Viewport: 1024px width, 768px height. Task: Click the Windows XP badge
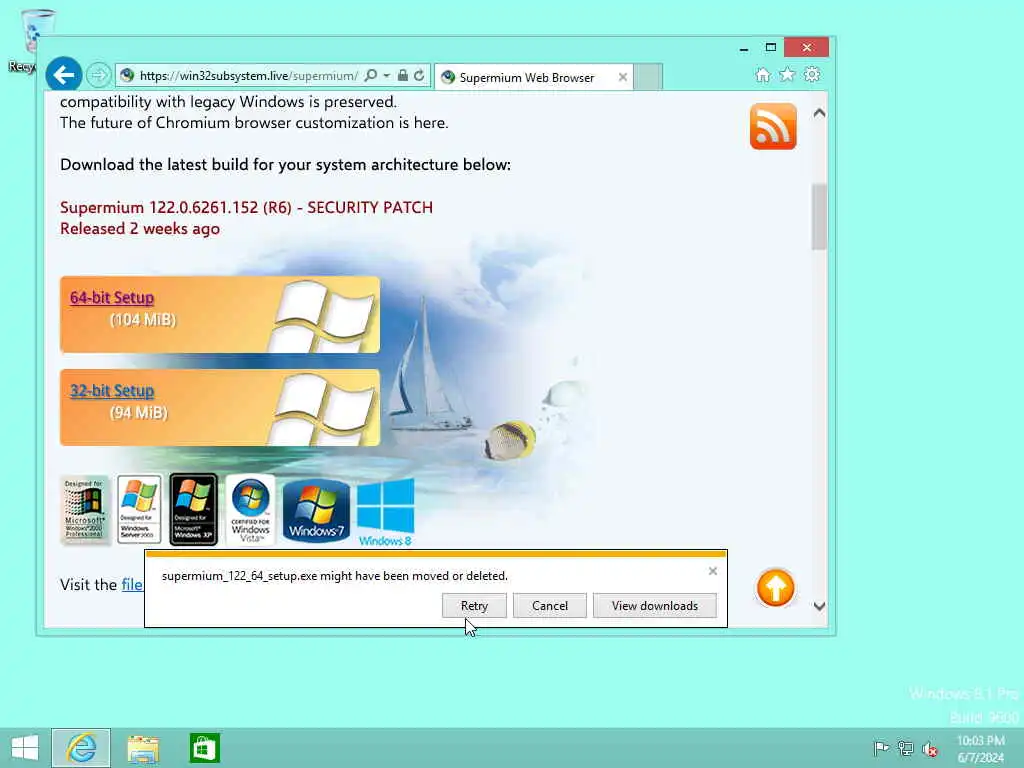coord(193,509)
